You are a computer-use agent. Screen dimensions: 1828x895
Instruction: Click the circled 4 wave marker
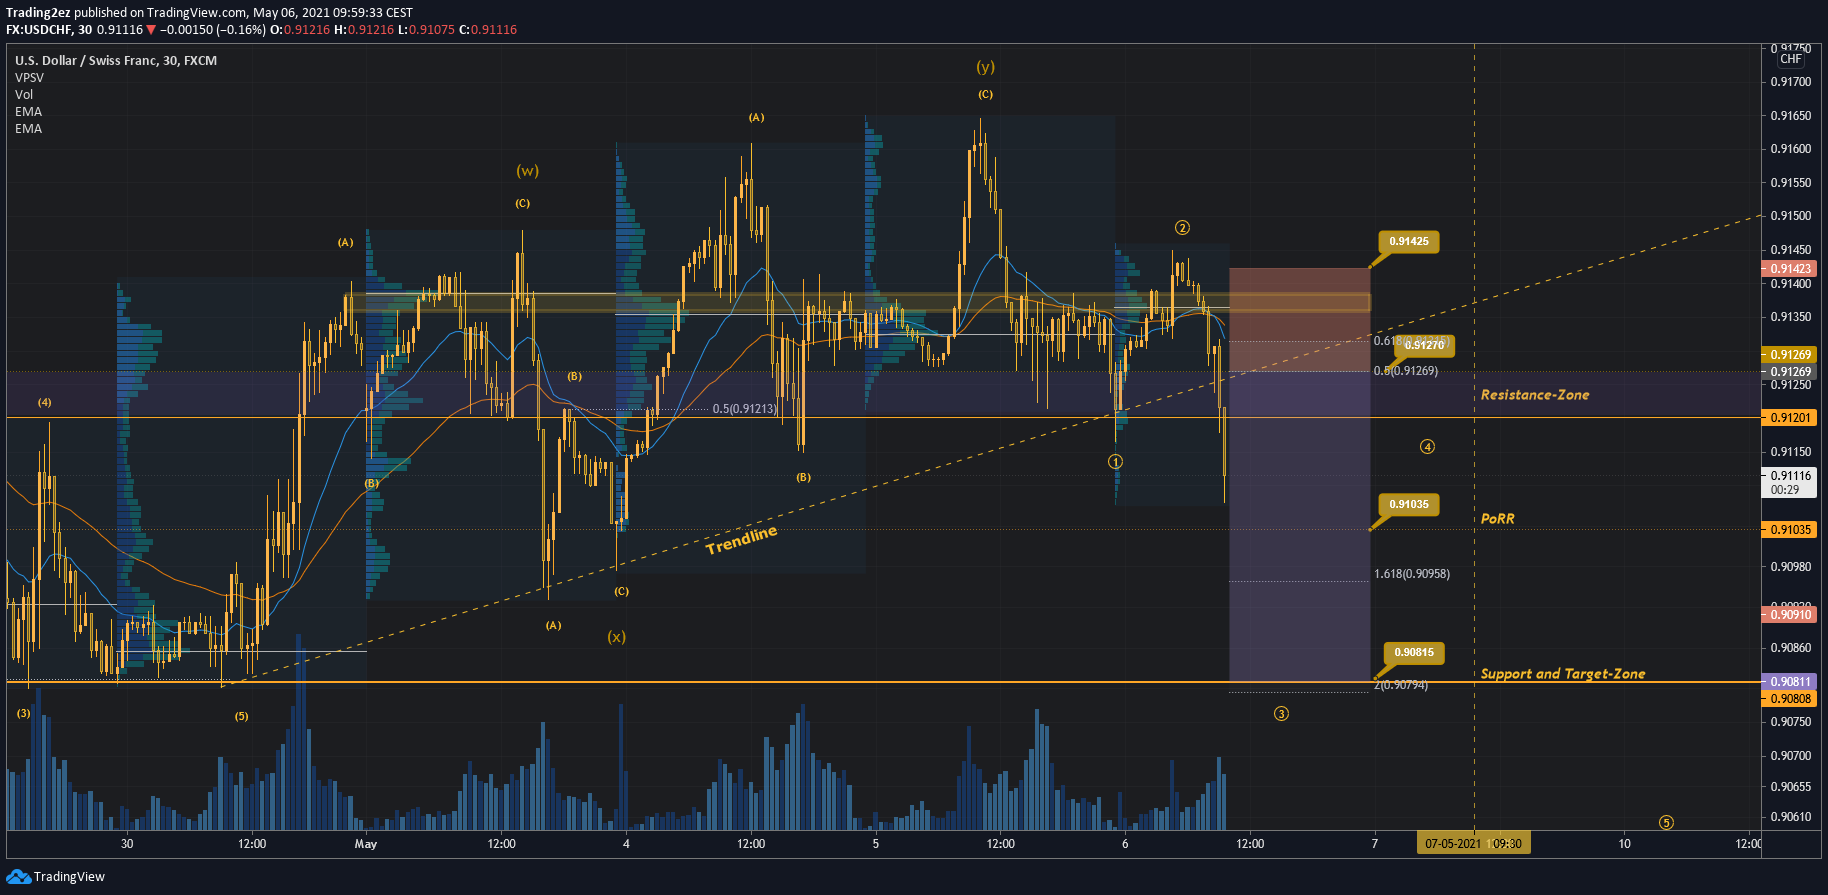[1427, 447]
